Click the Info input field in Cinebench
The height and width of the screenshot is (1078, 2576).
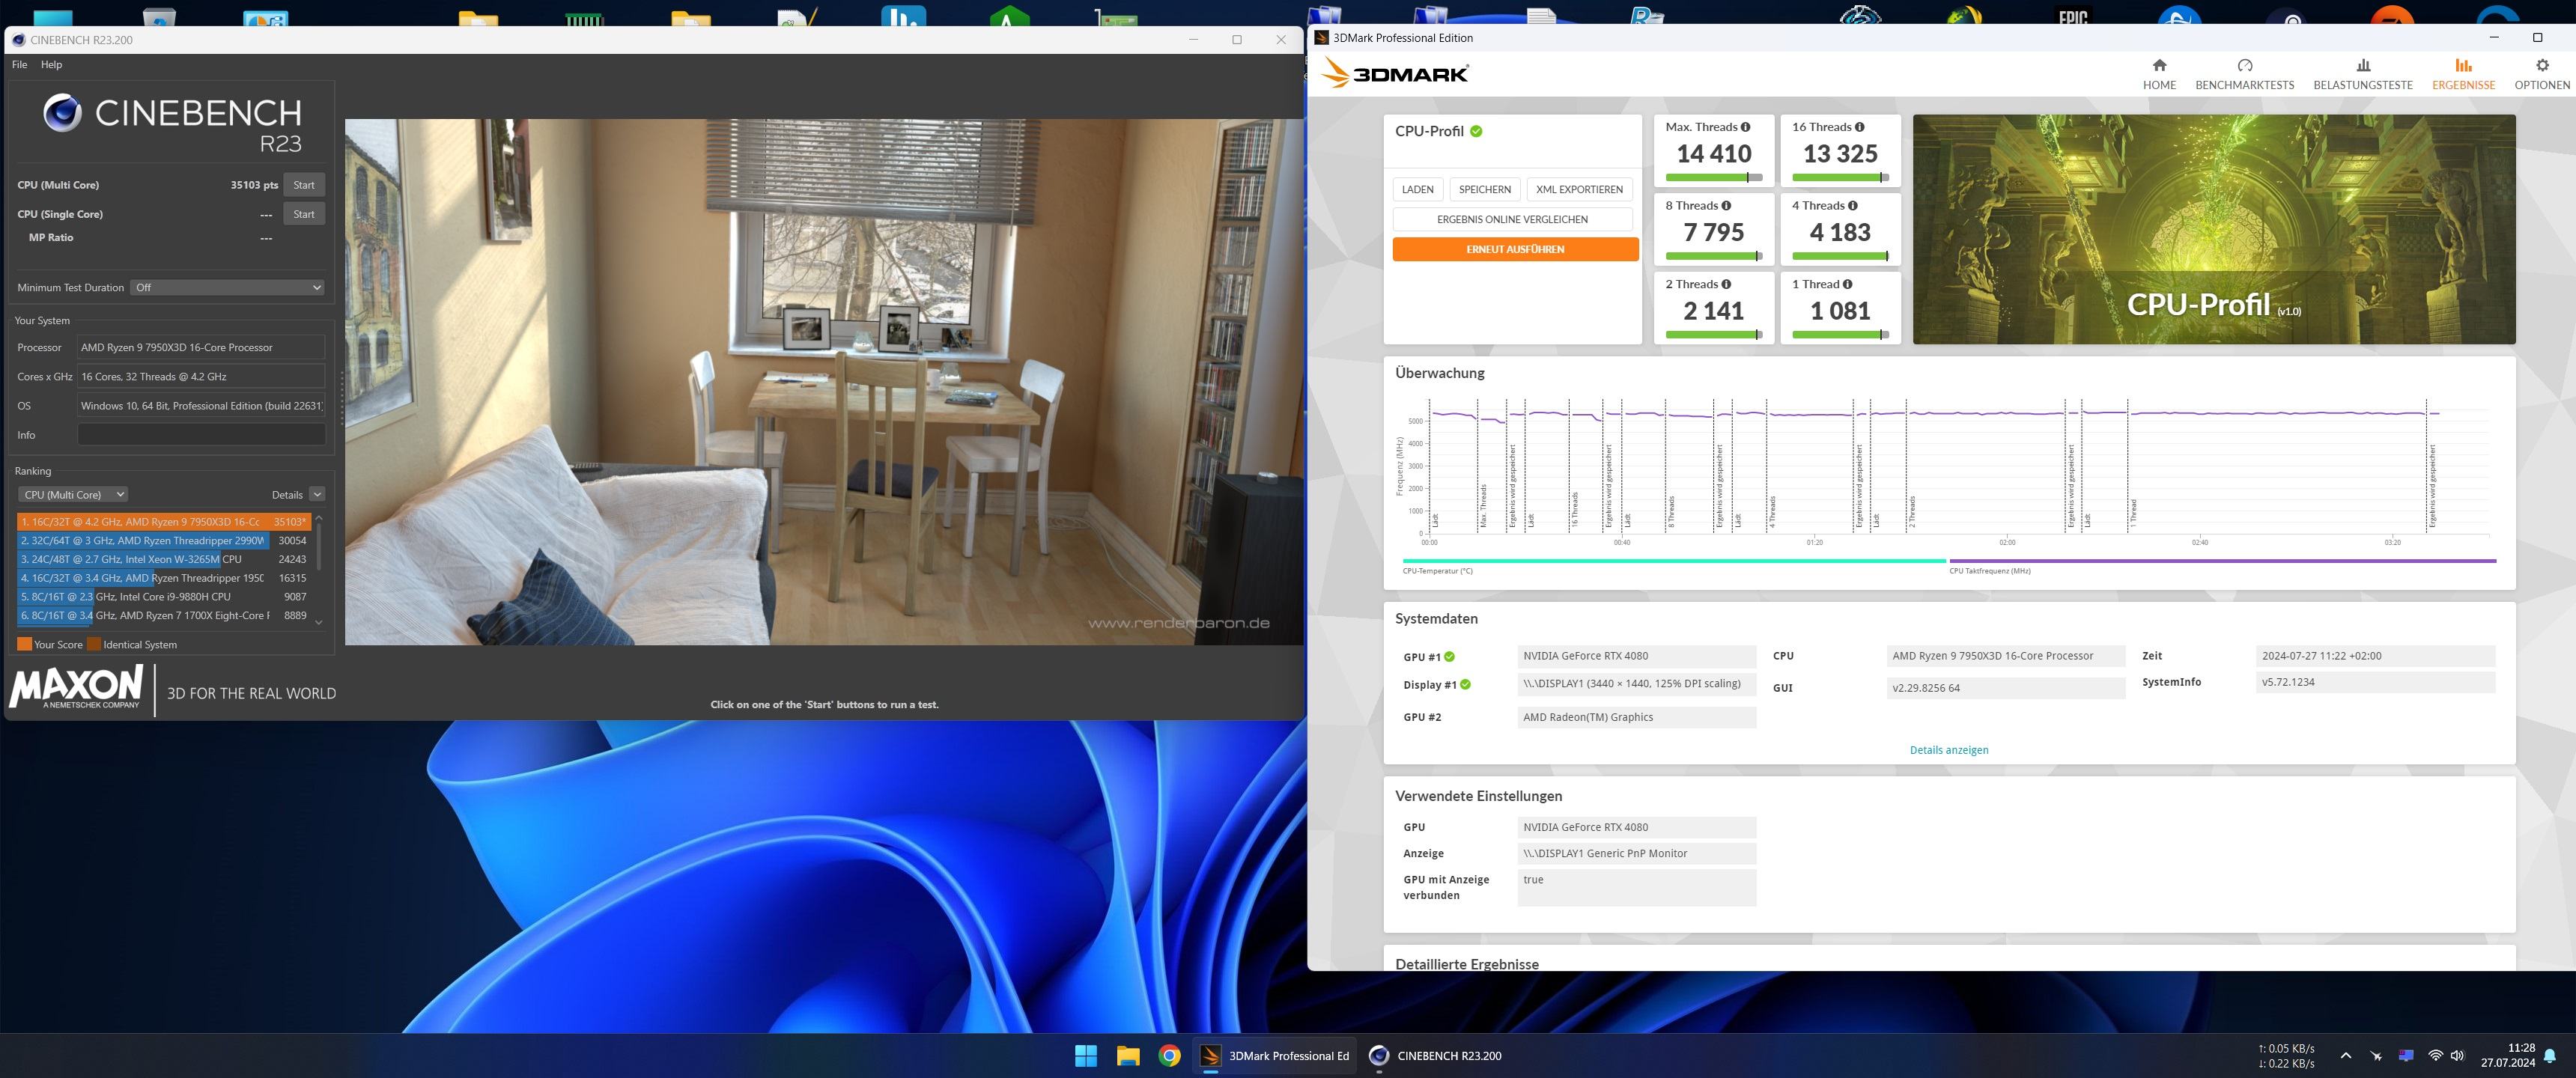[x=201, y=435]
